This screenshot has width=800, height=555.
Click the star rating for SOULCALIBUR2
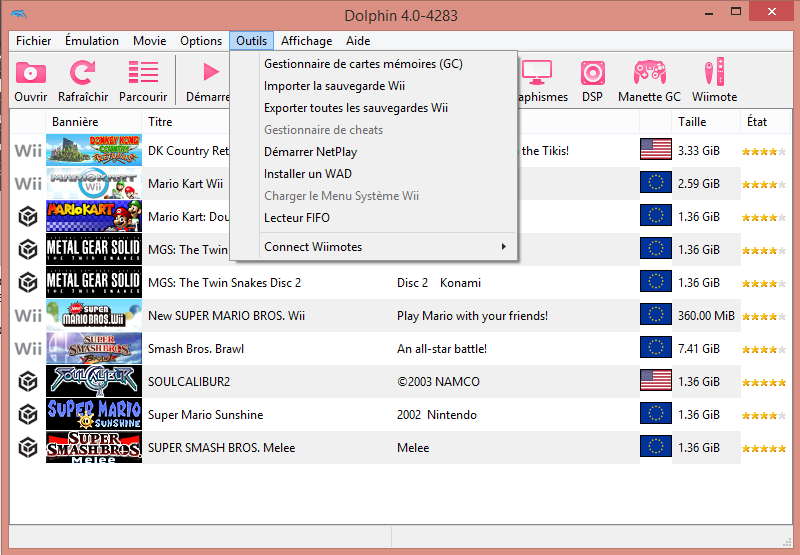click(x=764, y=383)
